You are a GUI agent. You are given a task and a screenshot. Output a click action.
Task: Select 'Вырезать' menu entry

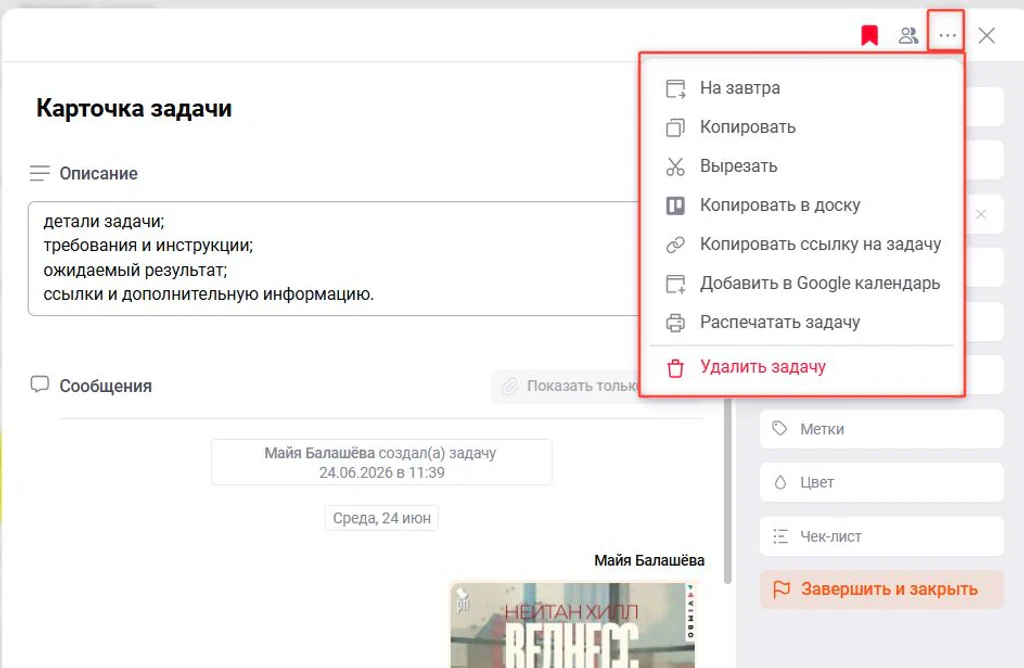(x=801, y=166)
